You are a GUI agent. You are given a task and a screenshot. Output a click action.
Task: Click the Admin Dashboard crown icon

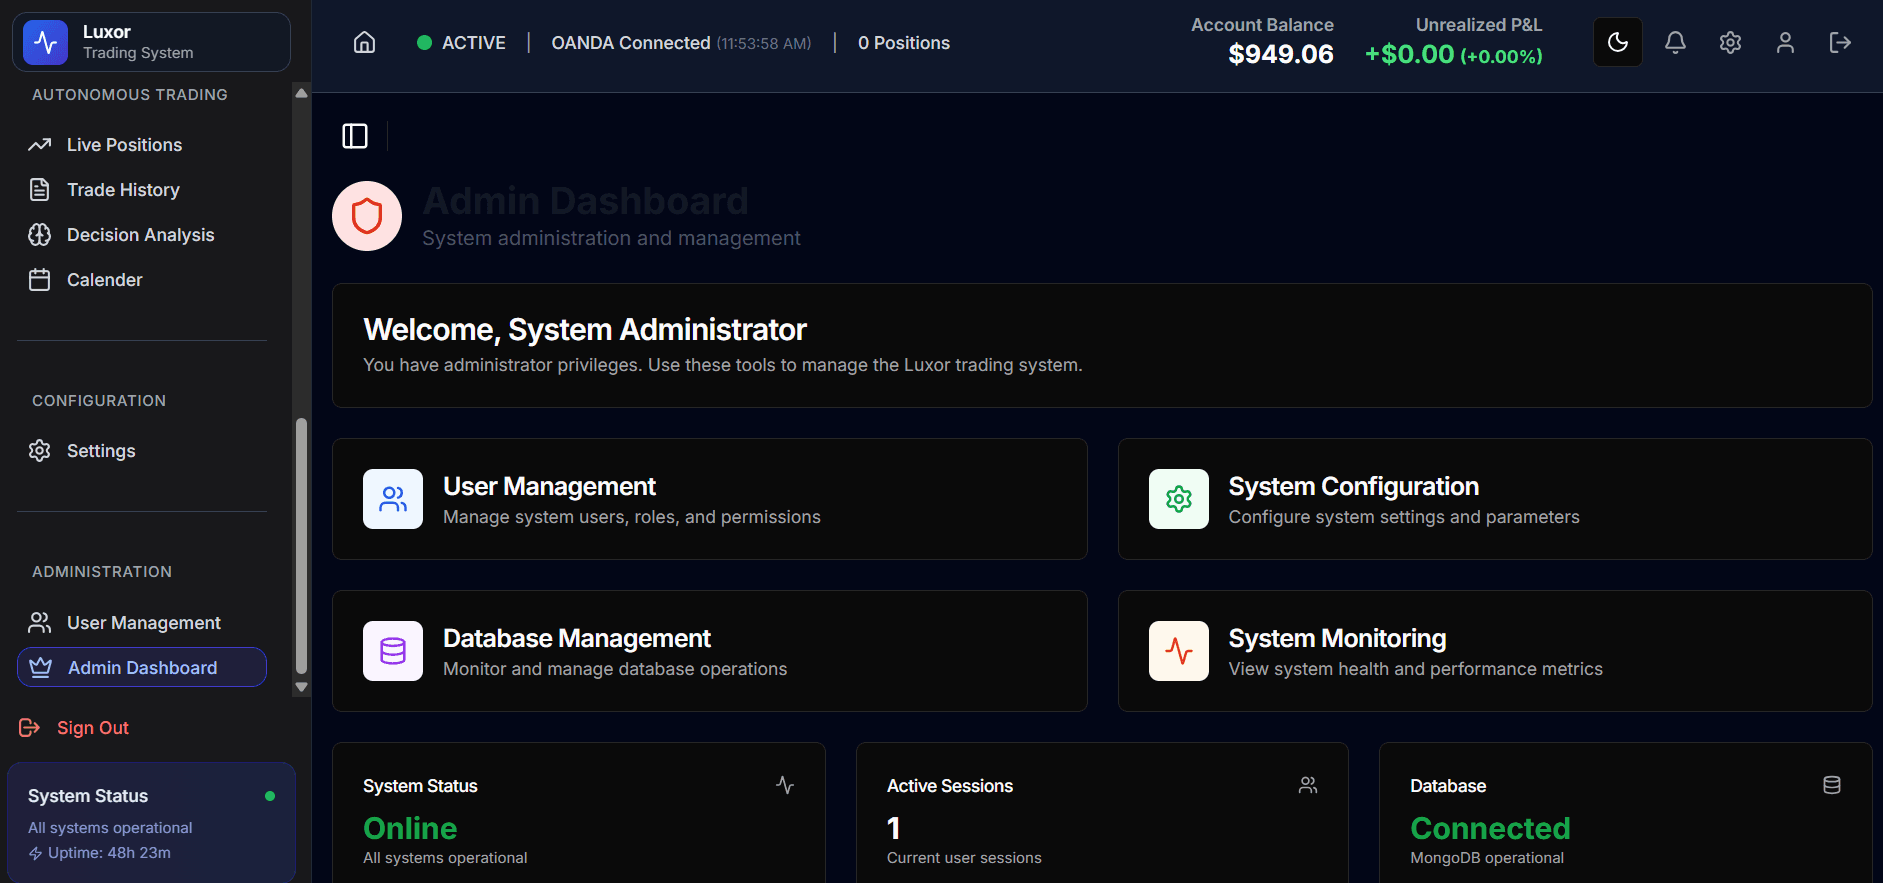[41, 667]
